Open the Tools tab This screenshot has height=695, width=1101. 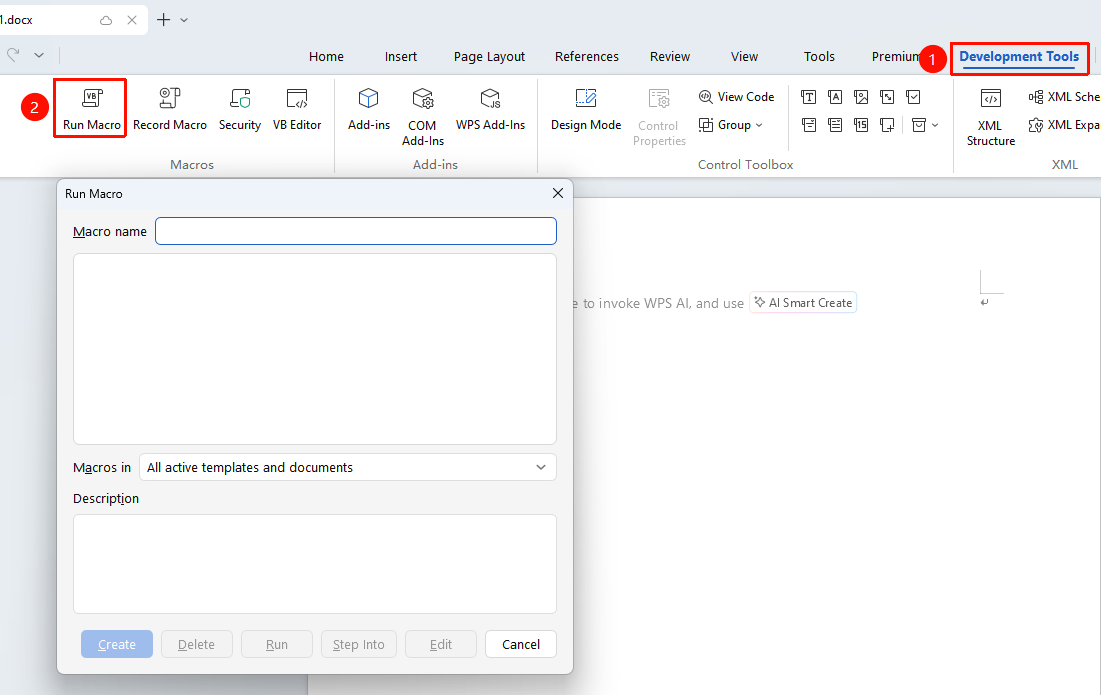[x=819, y=57]
